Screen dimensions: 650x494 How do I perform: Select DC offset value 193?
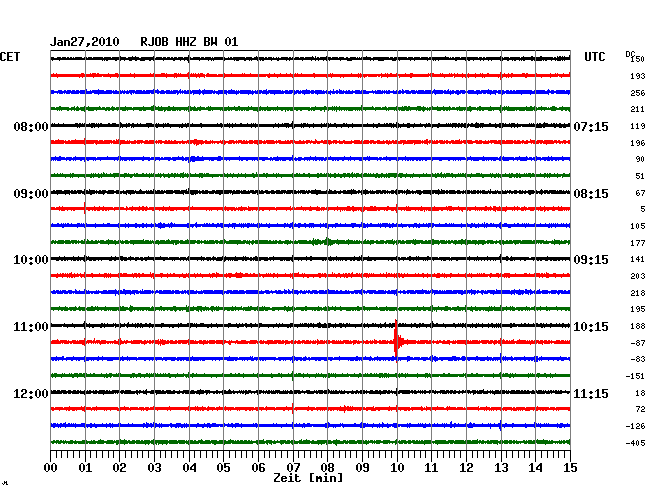tap(638, 76)
